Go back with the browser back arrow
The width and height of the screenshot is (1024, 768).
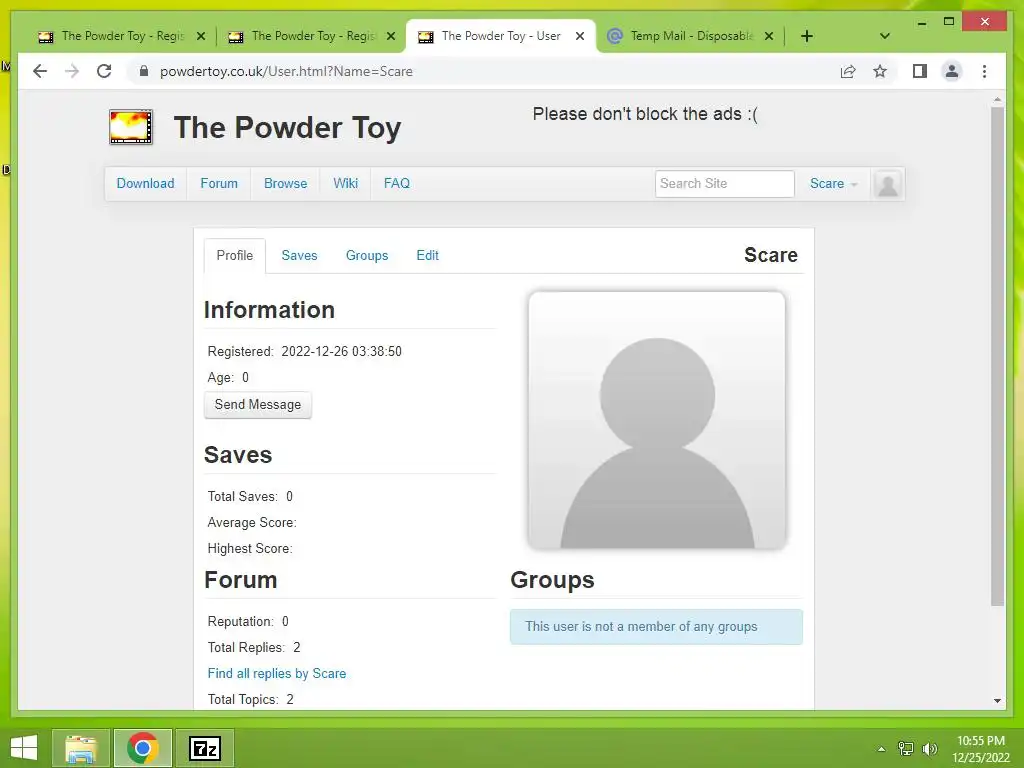point(40,71)
